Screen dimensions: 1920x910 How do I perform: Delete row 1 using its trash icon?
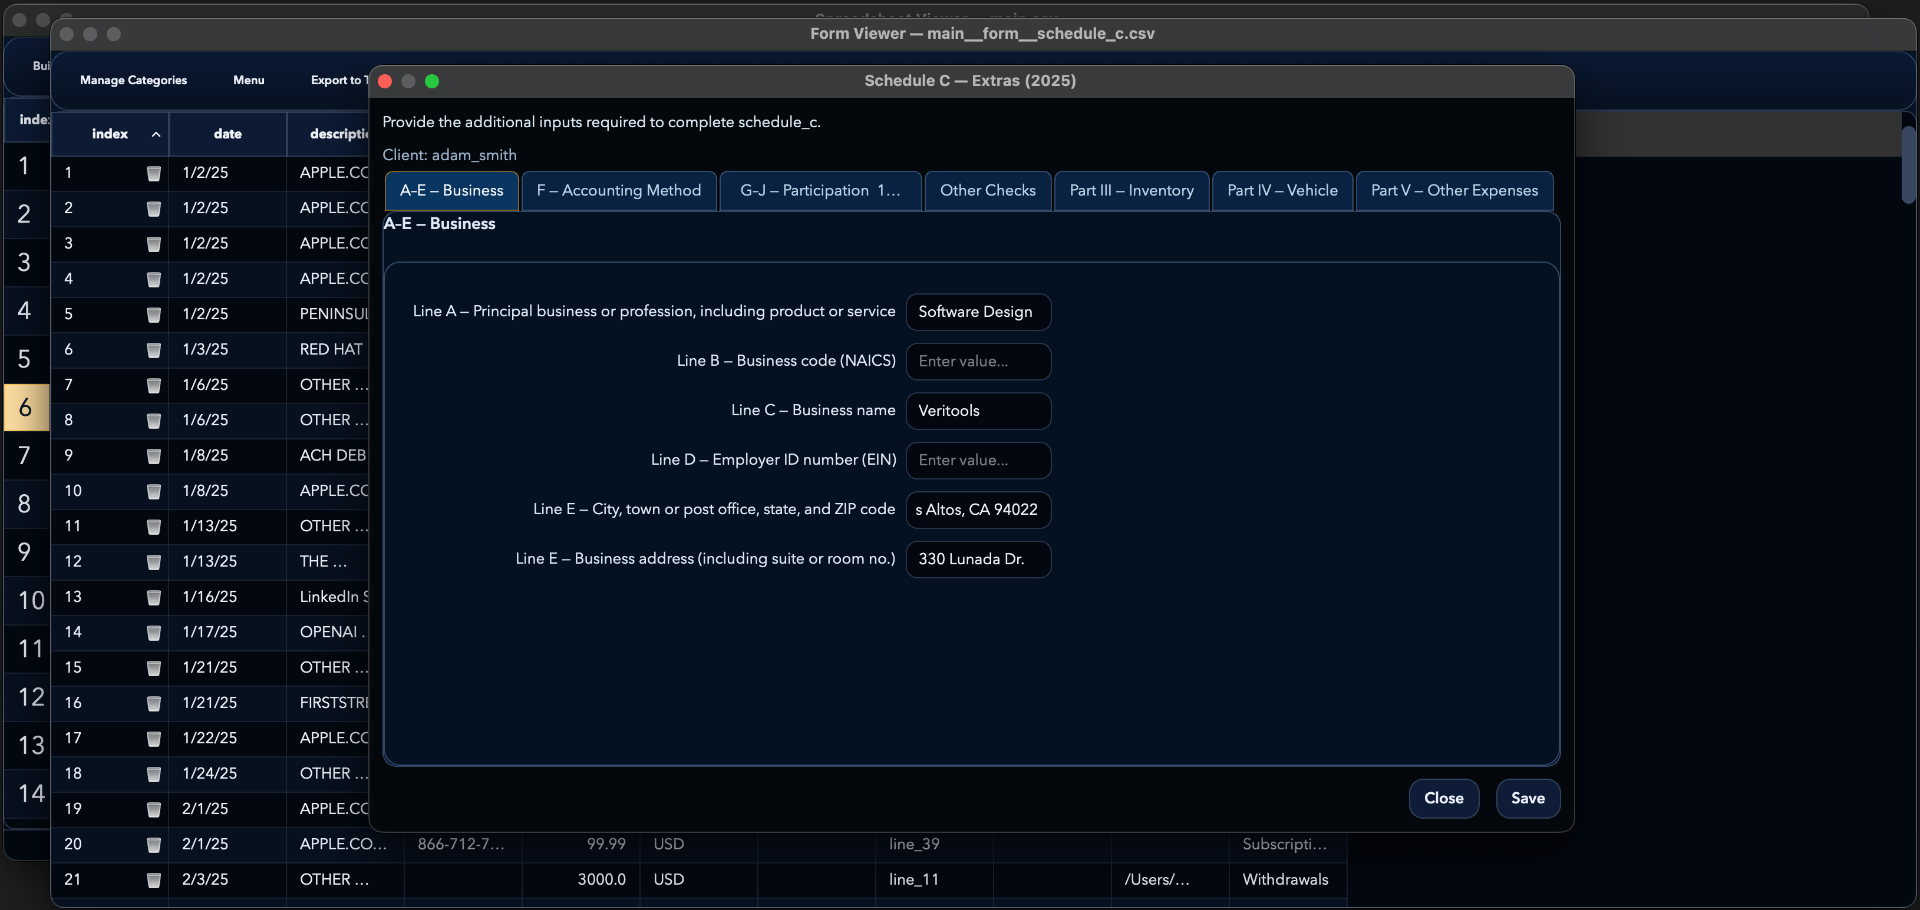click(x=154, y=173)
